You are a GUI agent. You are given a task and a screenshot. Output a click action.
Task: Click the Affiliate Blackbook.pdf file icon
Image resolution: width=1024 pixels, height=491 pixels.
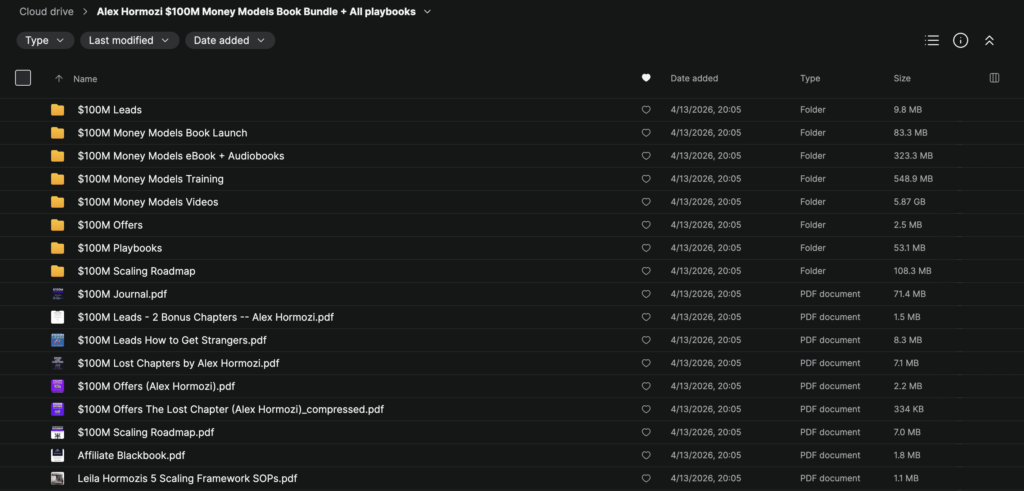click(58, 455)
